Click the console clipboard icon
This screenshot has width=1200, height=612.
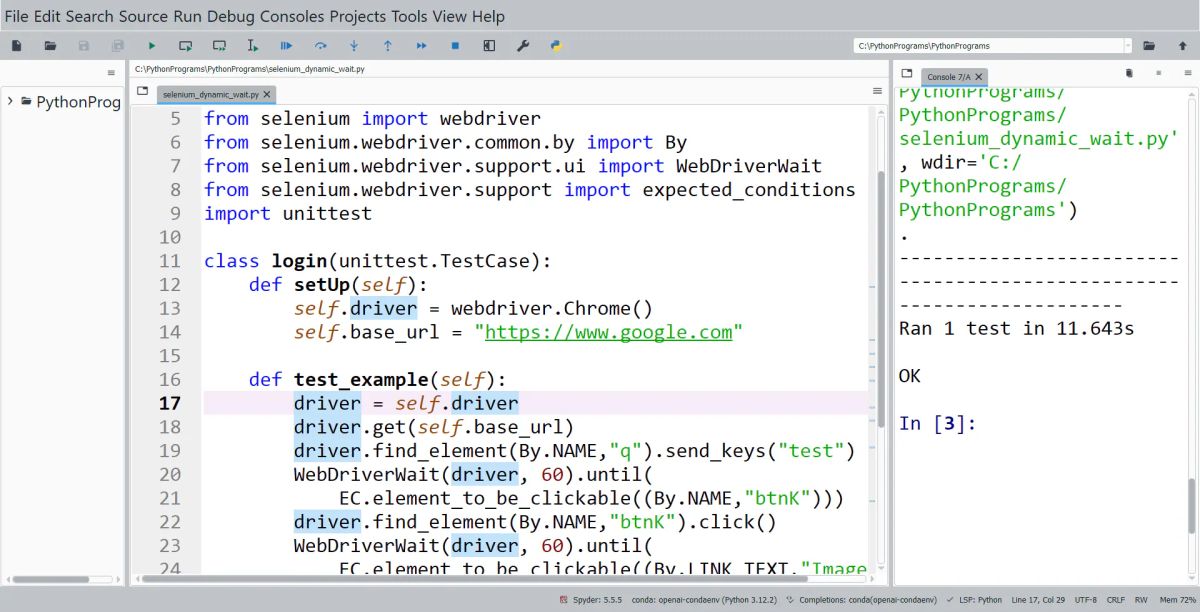click(x=1129, y=73)
